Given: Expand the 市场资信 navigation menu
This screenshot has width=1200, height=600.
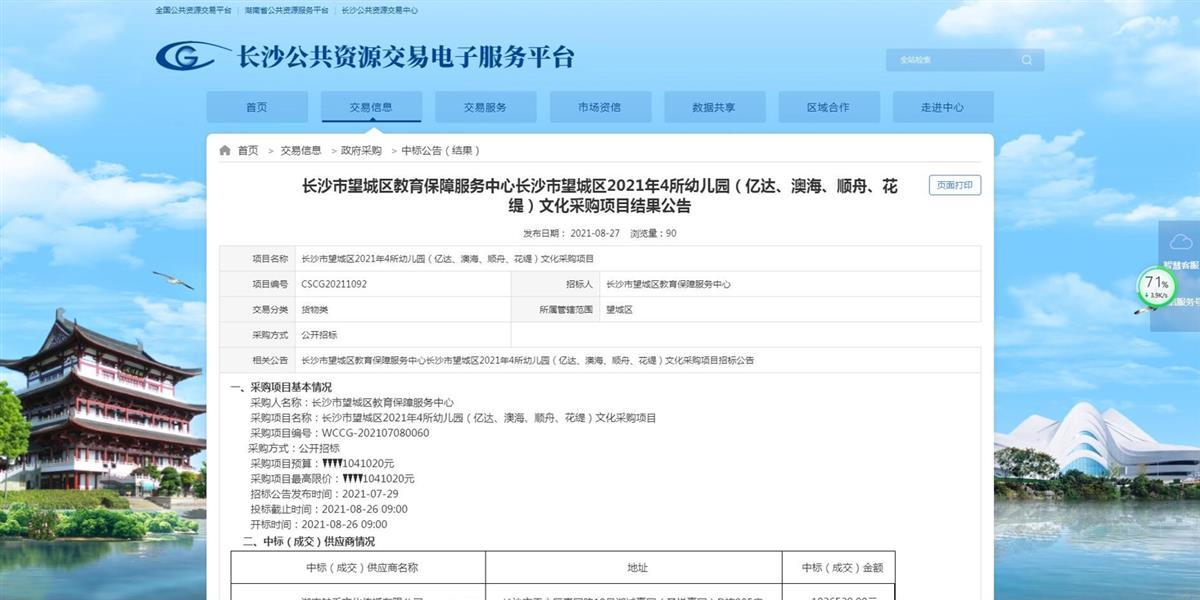Looking at the screenshot, I should coord(600,107).
